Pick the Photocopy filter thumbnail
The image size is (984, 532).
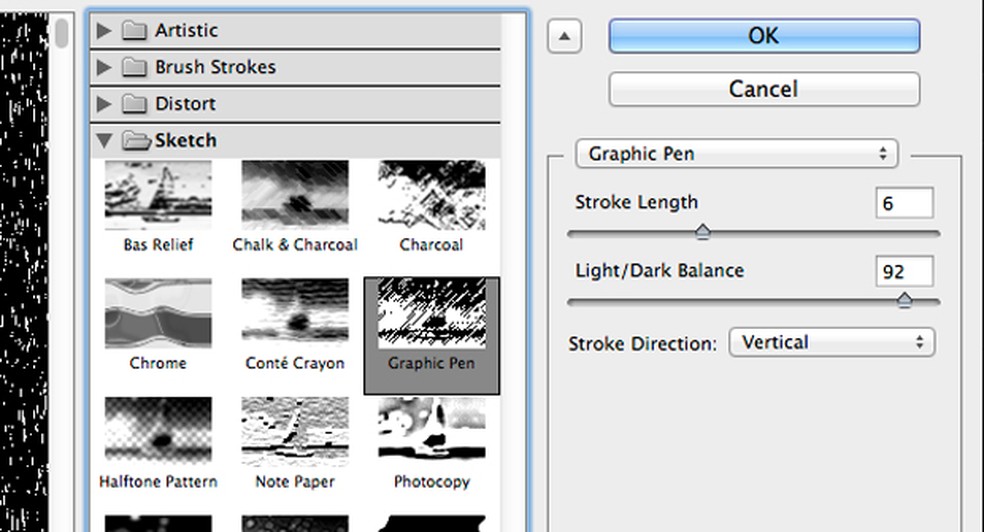coord(431,432)
